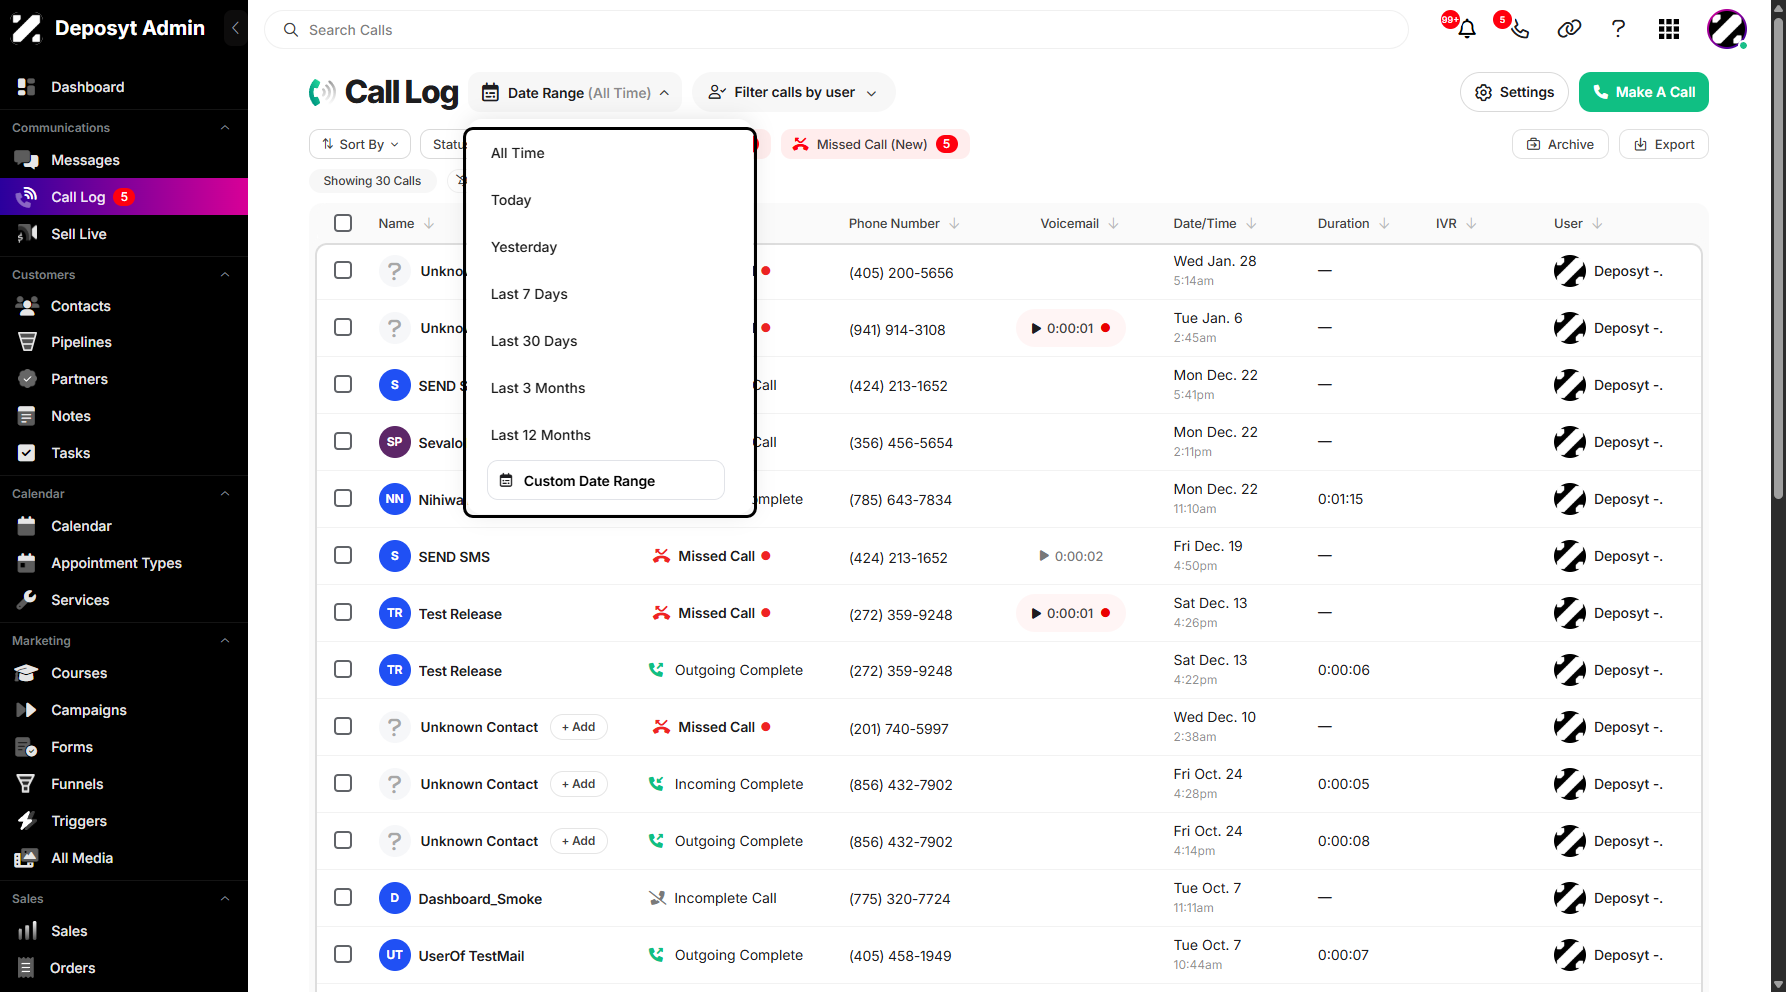Close the Date Range dropdown
The height and width of the screenshot is (992, 1786).
[575, 93]
